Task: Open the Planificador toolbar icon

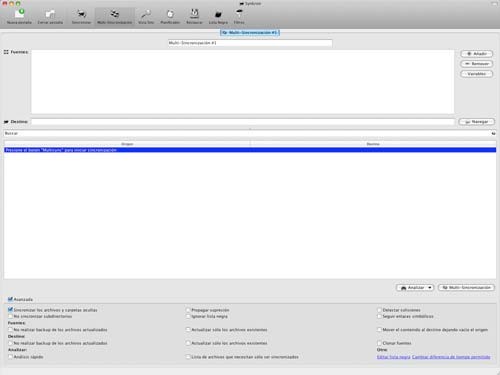Action: 170,16
